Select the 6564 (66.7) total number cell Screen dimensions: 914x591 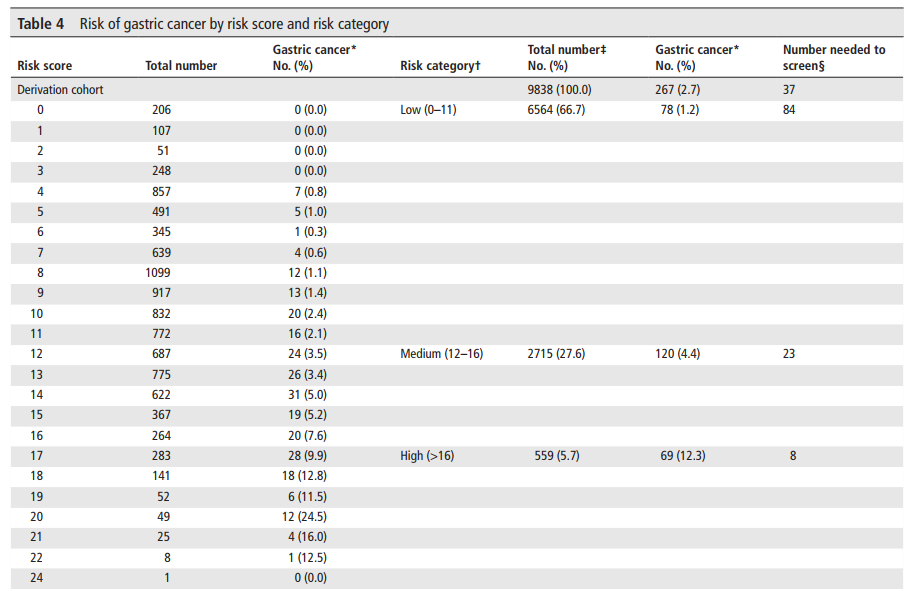[556, 110]
